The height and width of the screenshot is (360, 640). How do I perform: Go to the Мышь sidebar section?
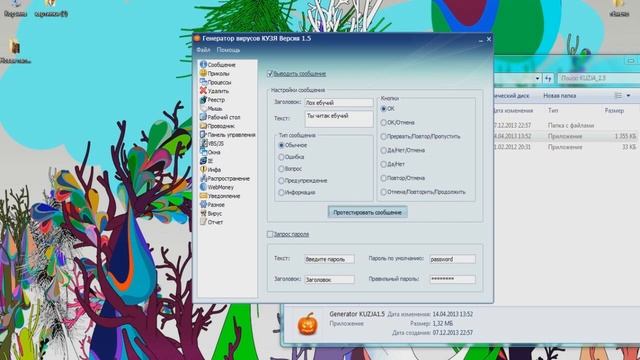211,109
